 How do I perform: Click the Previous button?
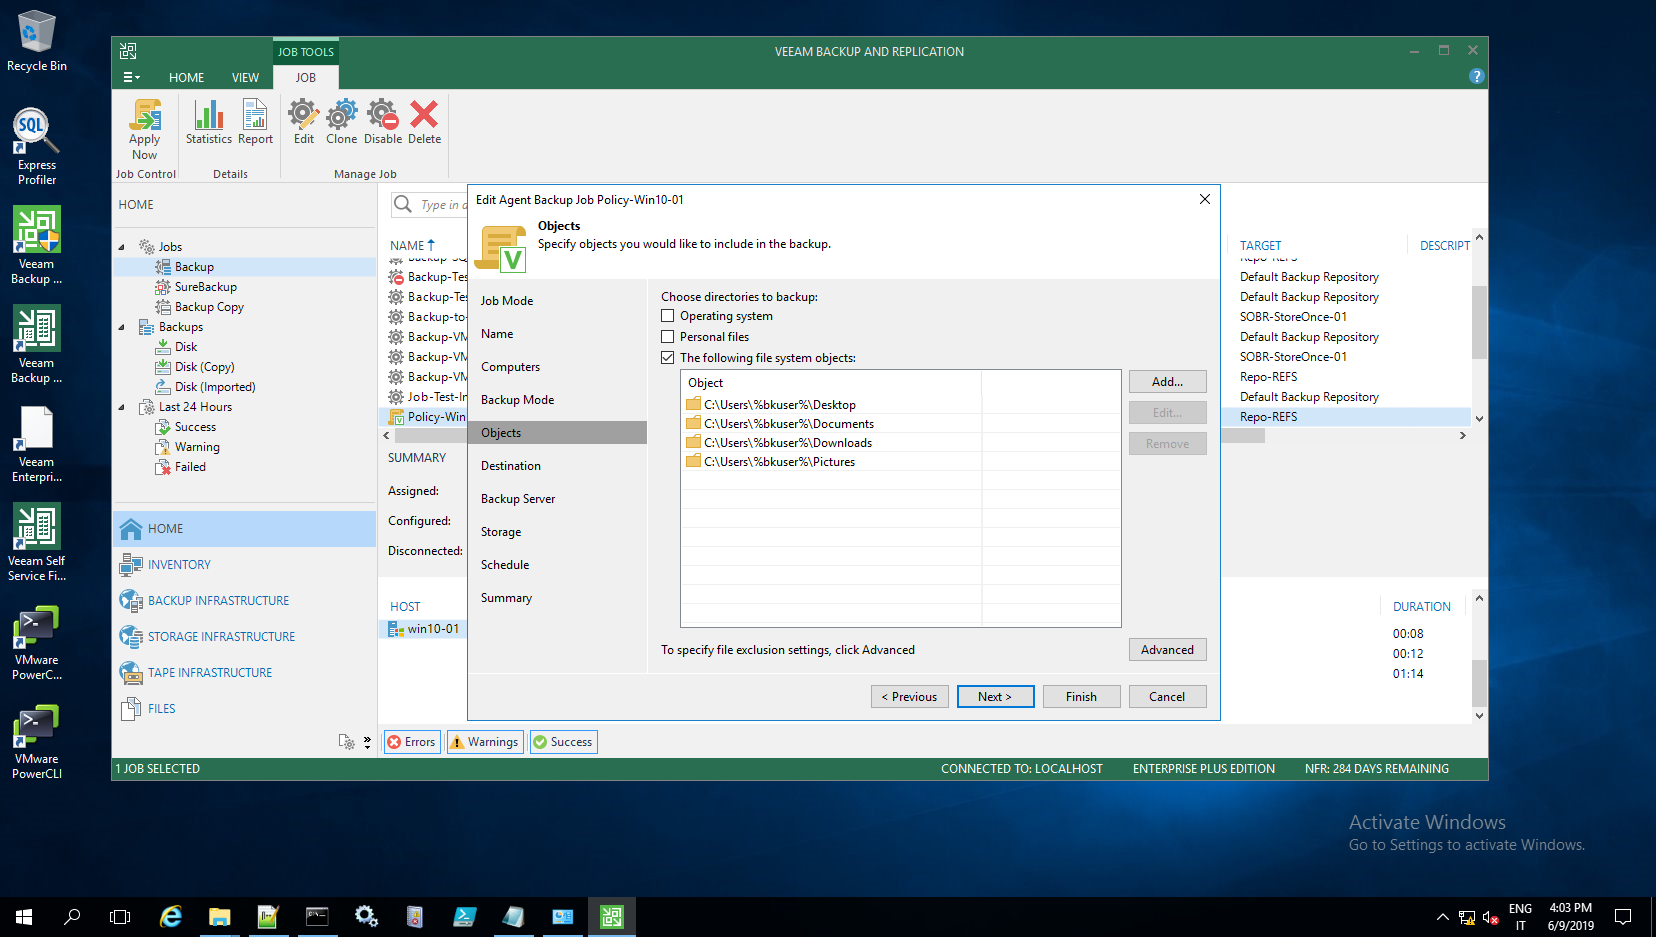[909, 697]
